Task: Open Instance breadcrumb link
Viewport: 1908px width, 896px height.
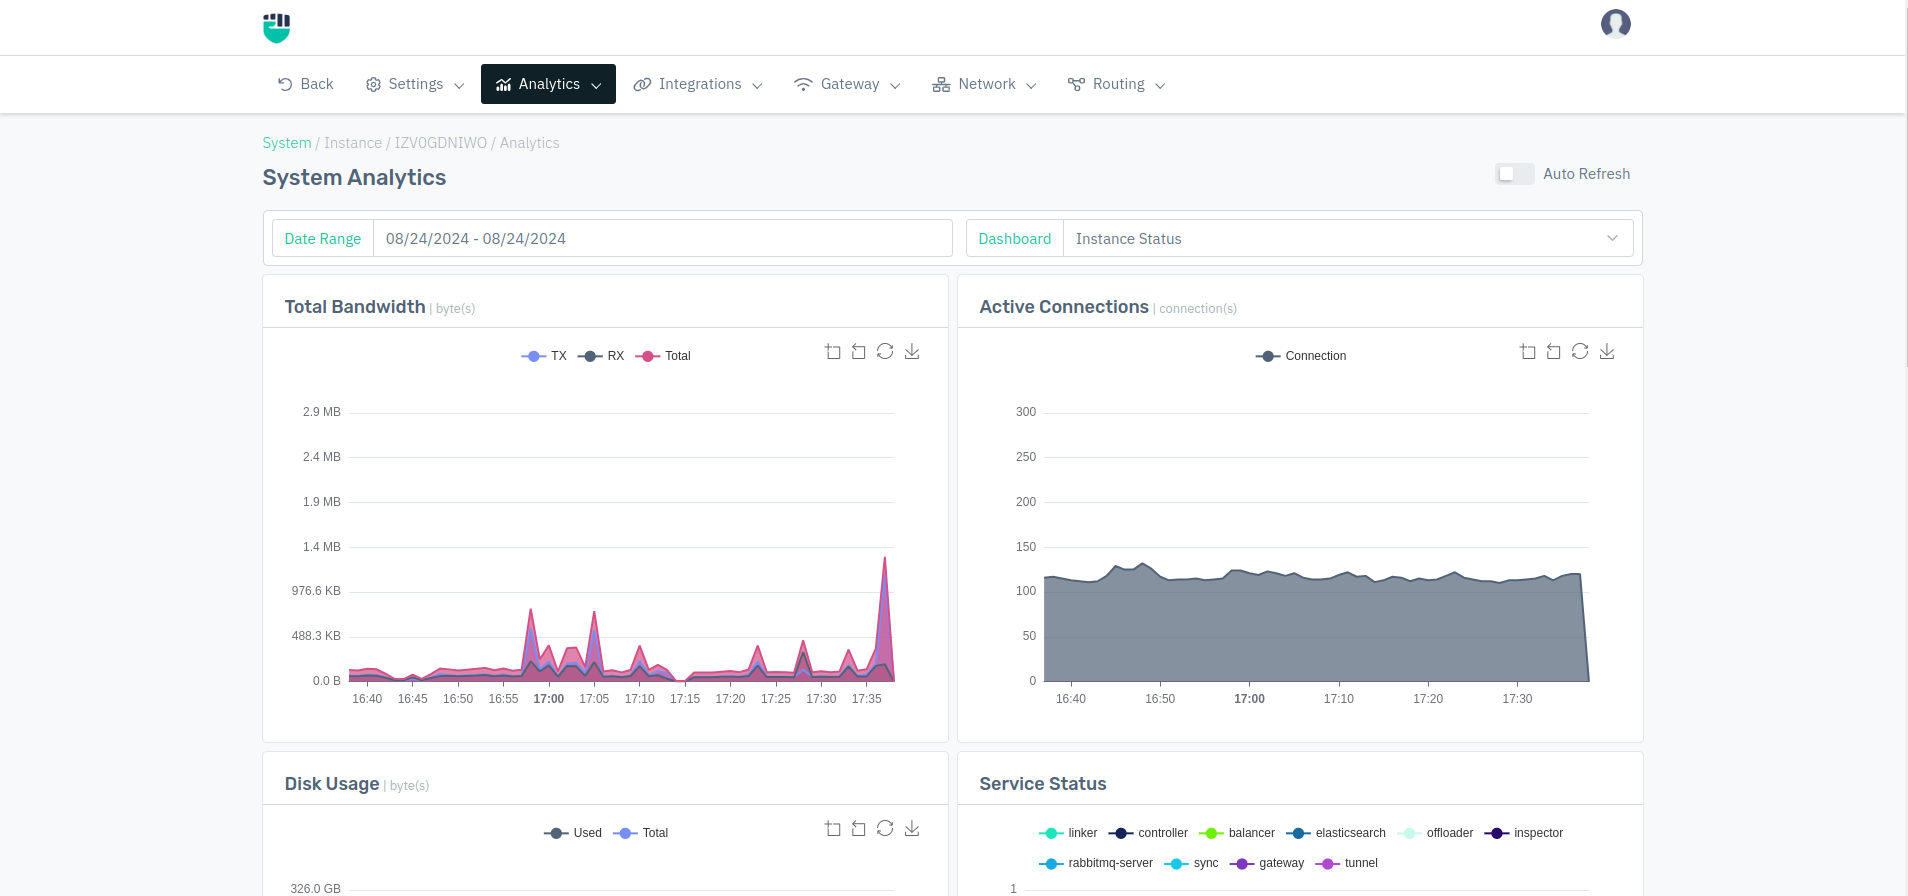Action: coord(353,143)
